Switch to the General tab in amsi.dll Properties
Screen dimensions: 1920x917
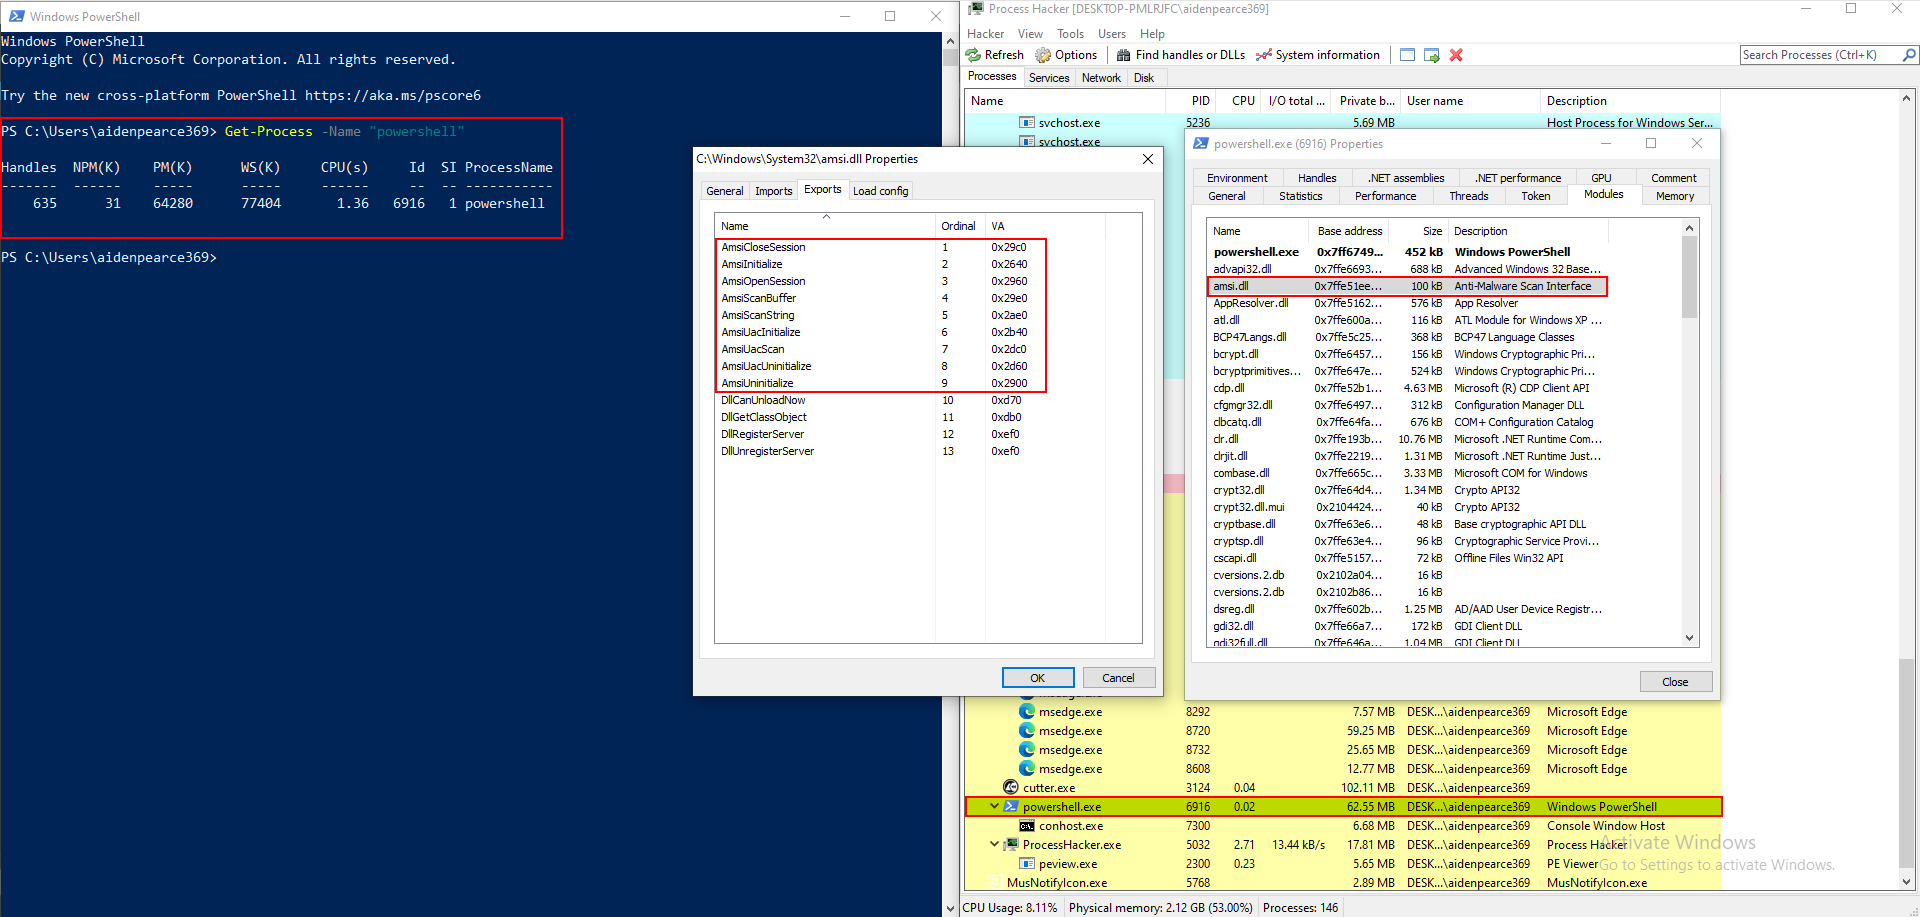pyautogui.click(x=724, y=191)
